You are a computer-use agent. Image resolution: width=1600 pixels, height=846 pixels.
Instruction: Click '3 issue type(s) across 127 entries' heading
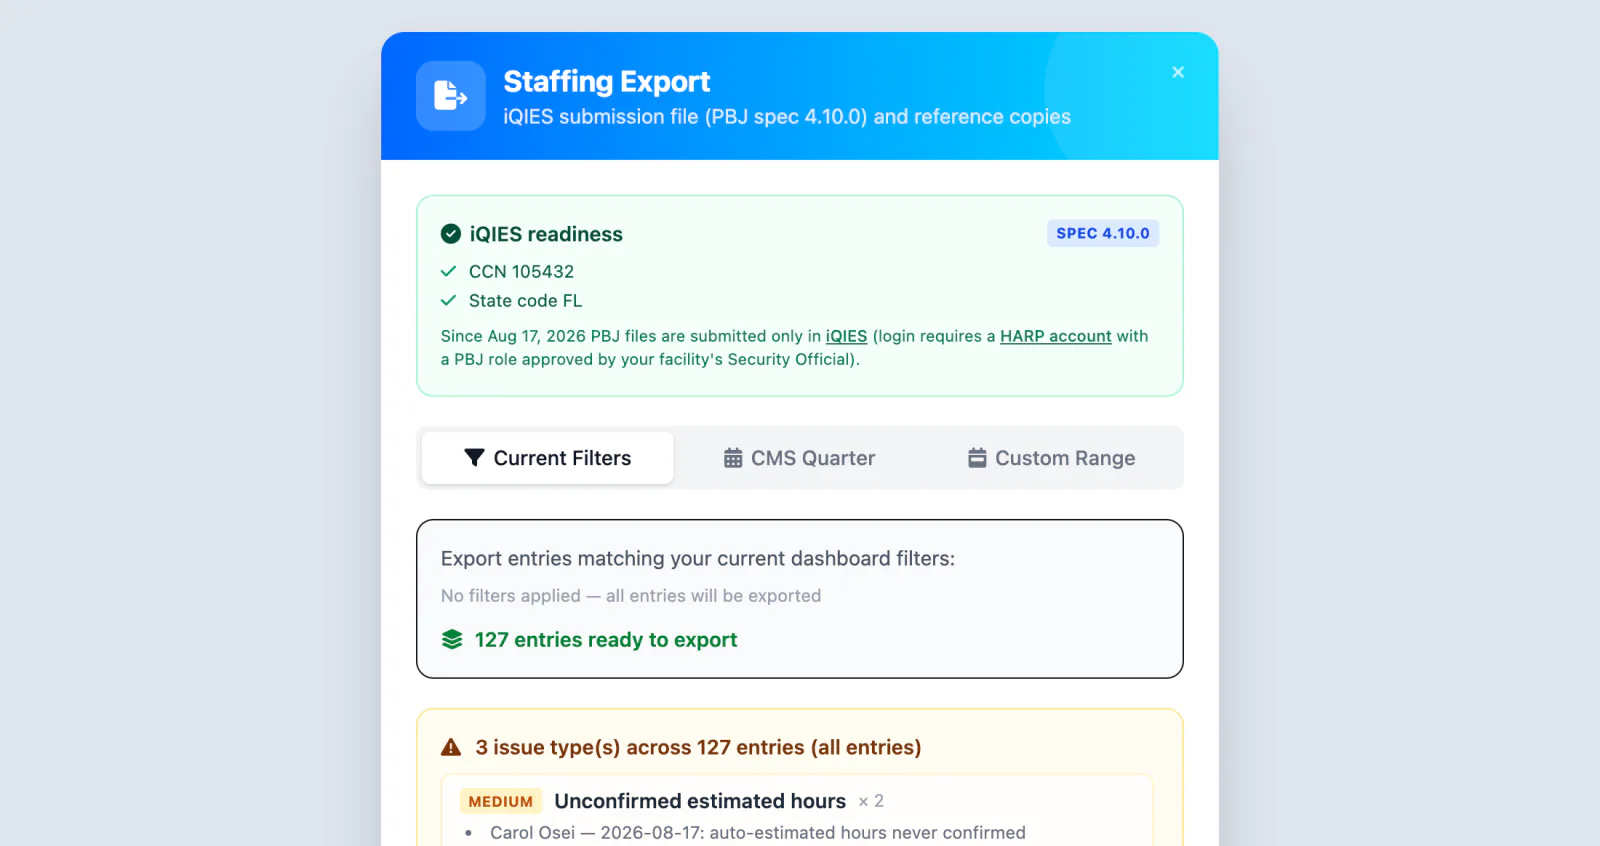(698, 747)
